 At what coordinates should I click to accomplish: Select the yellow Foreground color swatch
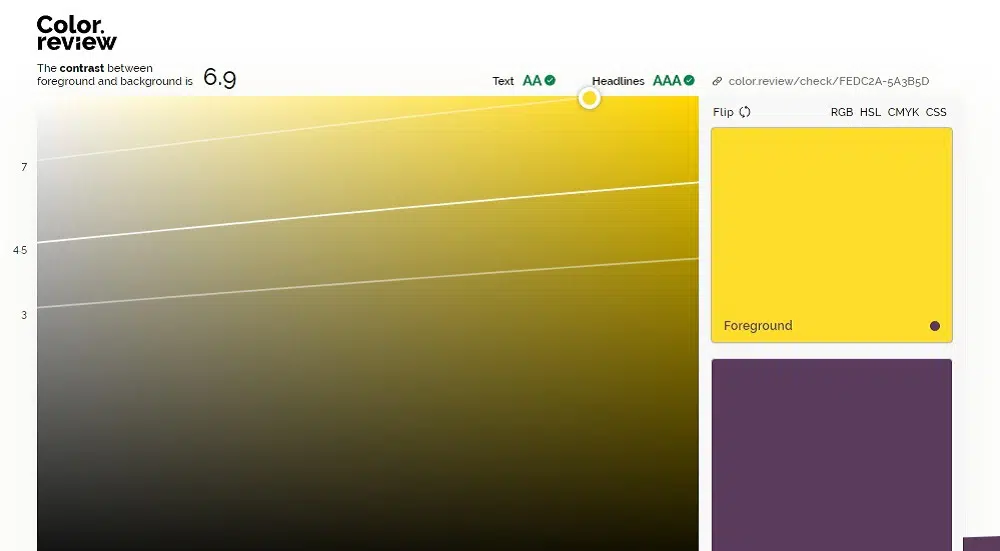tap(831, 230)
